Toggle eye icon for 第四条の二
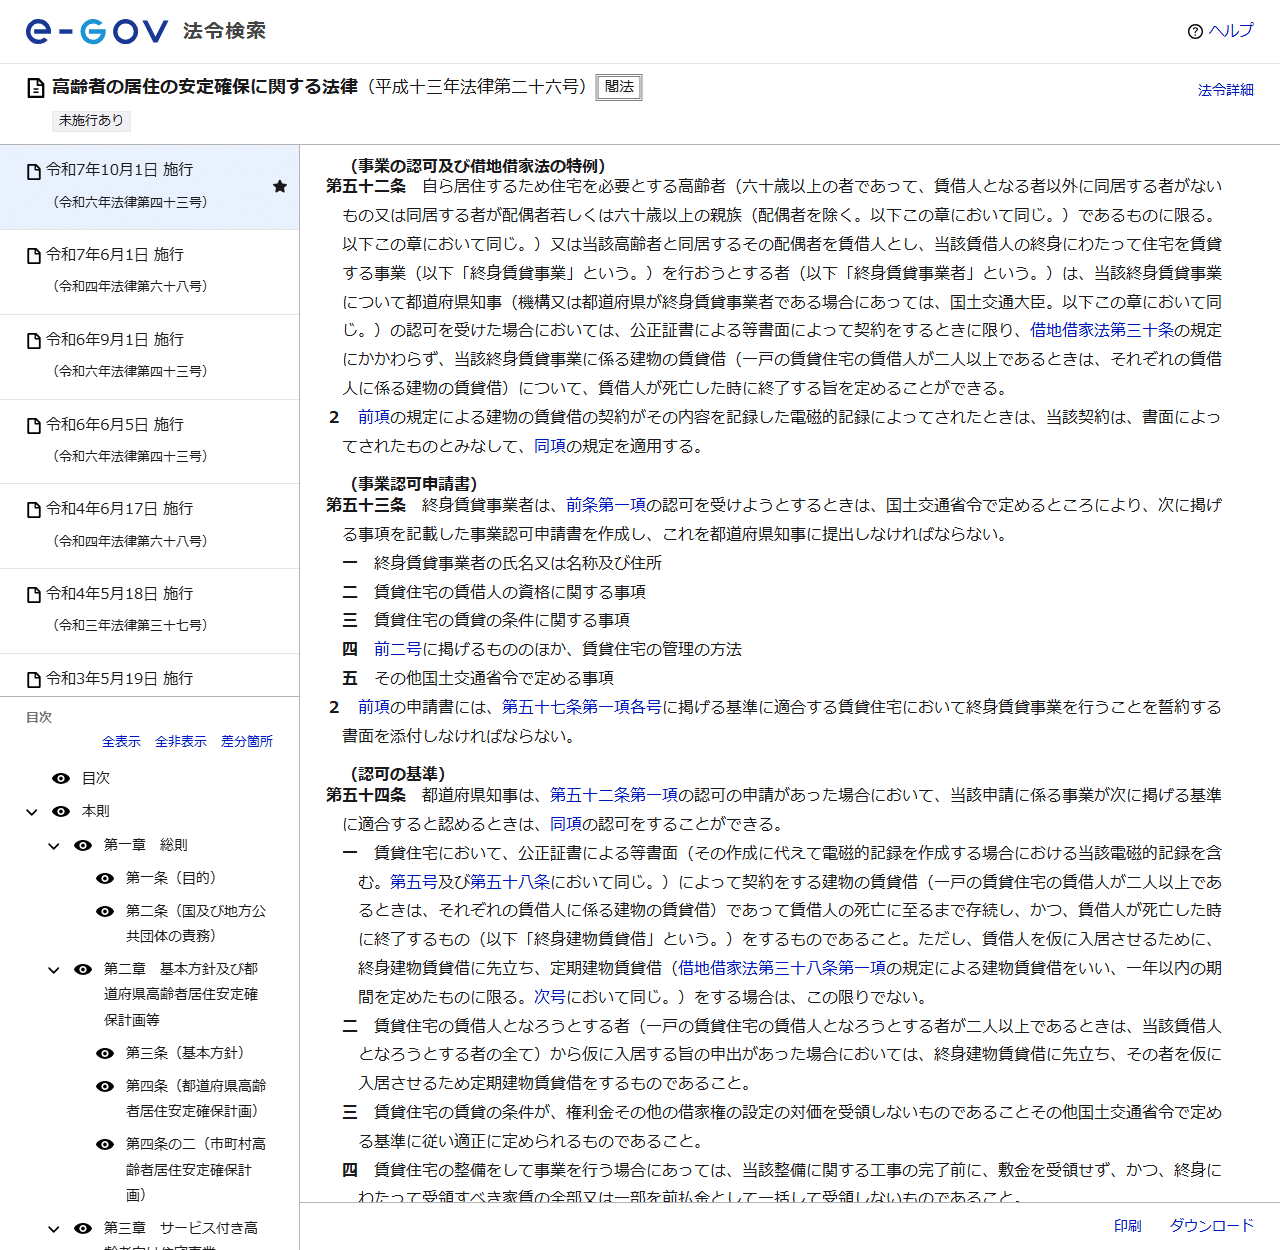 (105, 1144)
